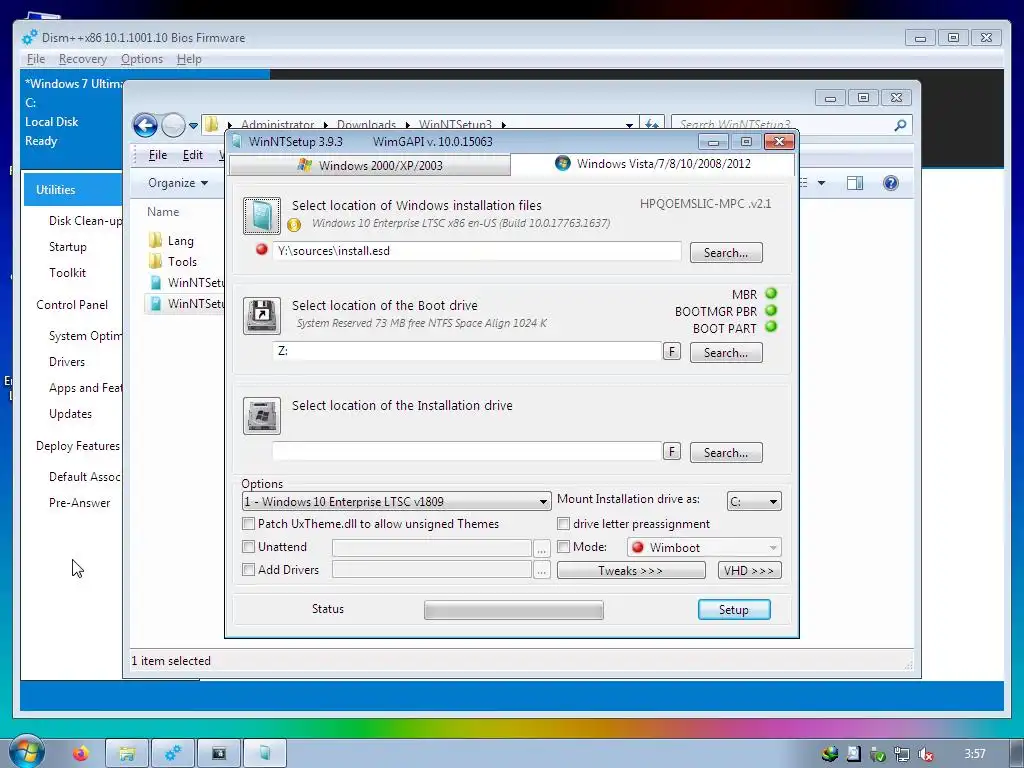The image size is (1024, 768).
Task: Click the red indicator beside install.esd path
Action: point(262,249)
